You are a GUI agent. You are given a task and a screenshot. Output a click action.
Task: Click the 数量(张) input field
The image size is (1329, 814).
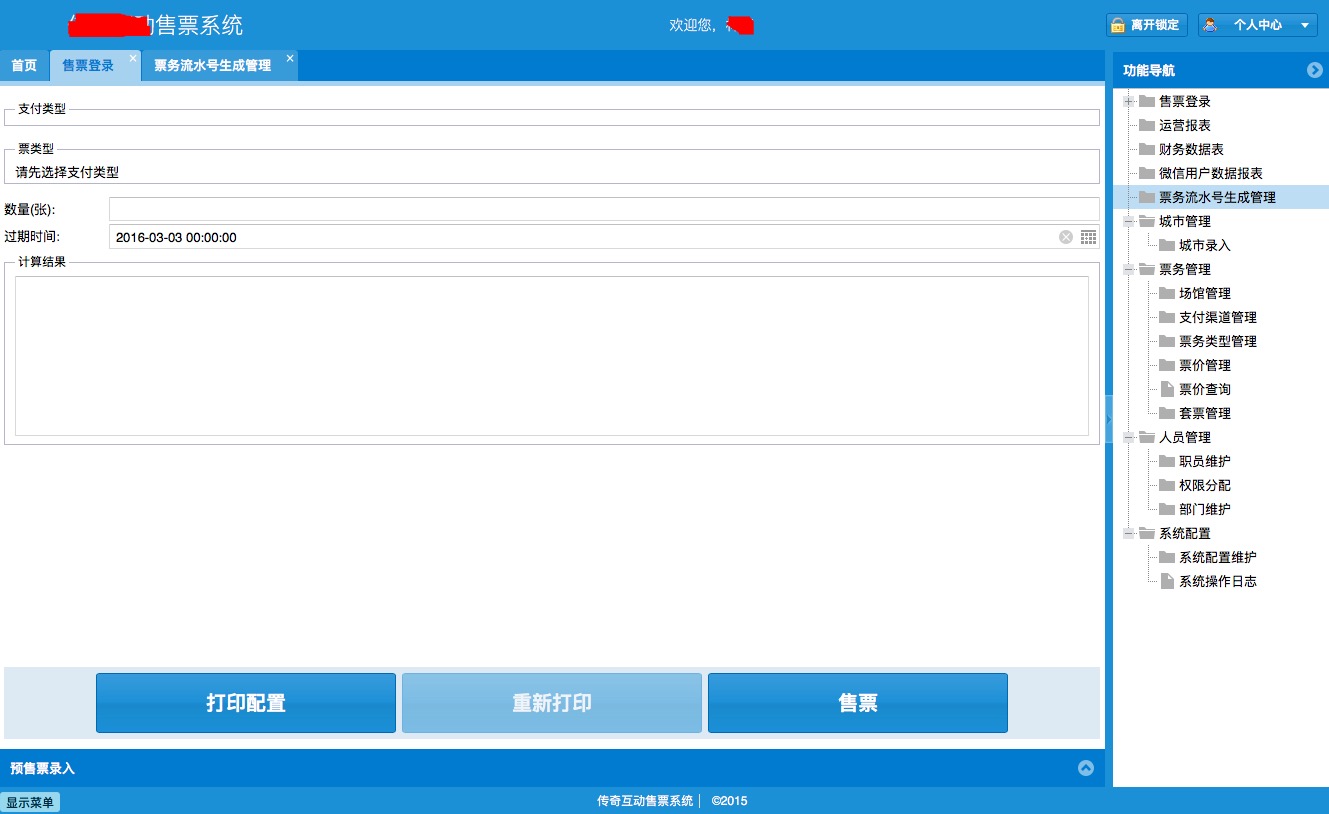603,209
